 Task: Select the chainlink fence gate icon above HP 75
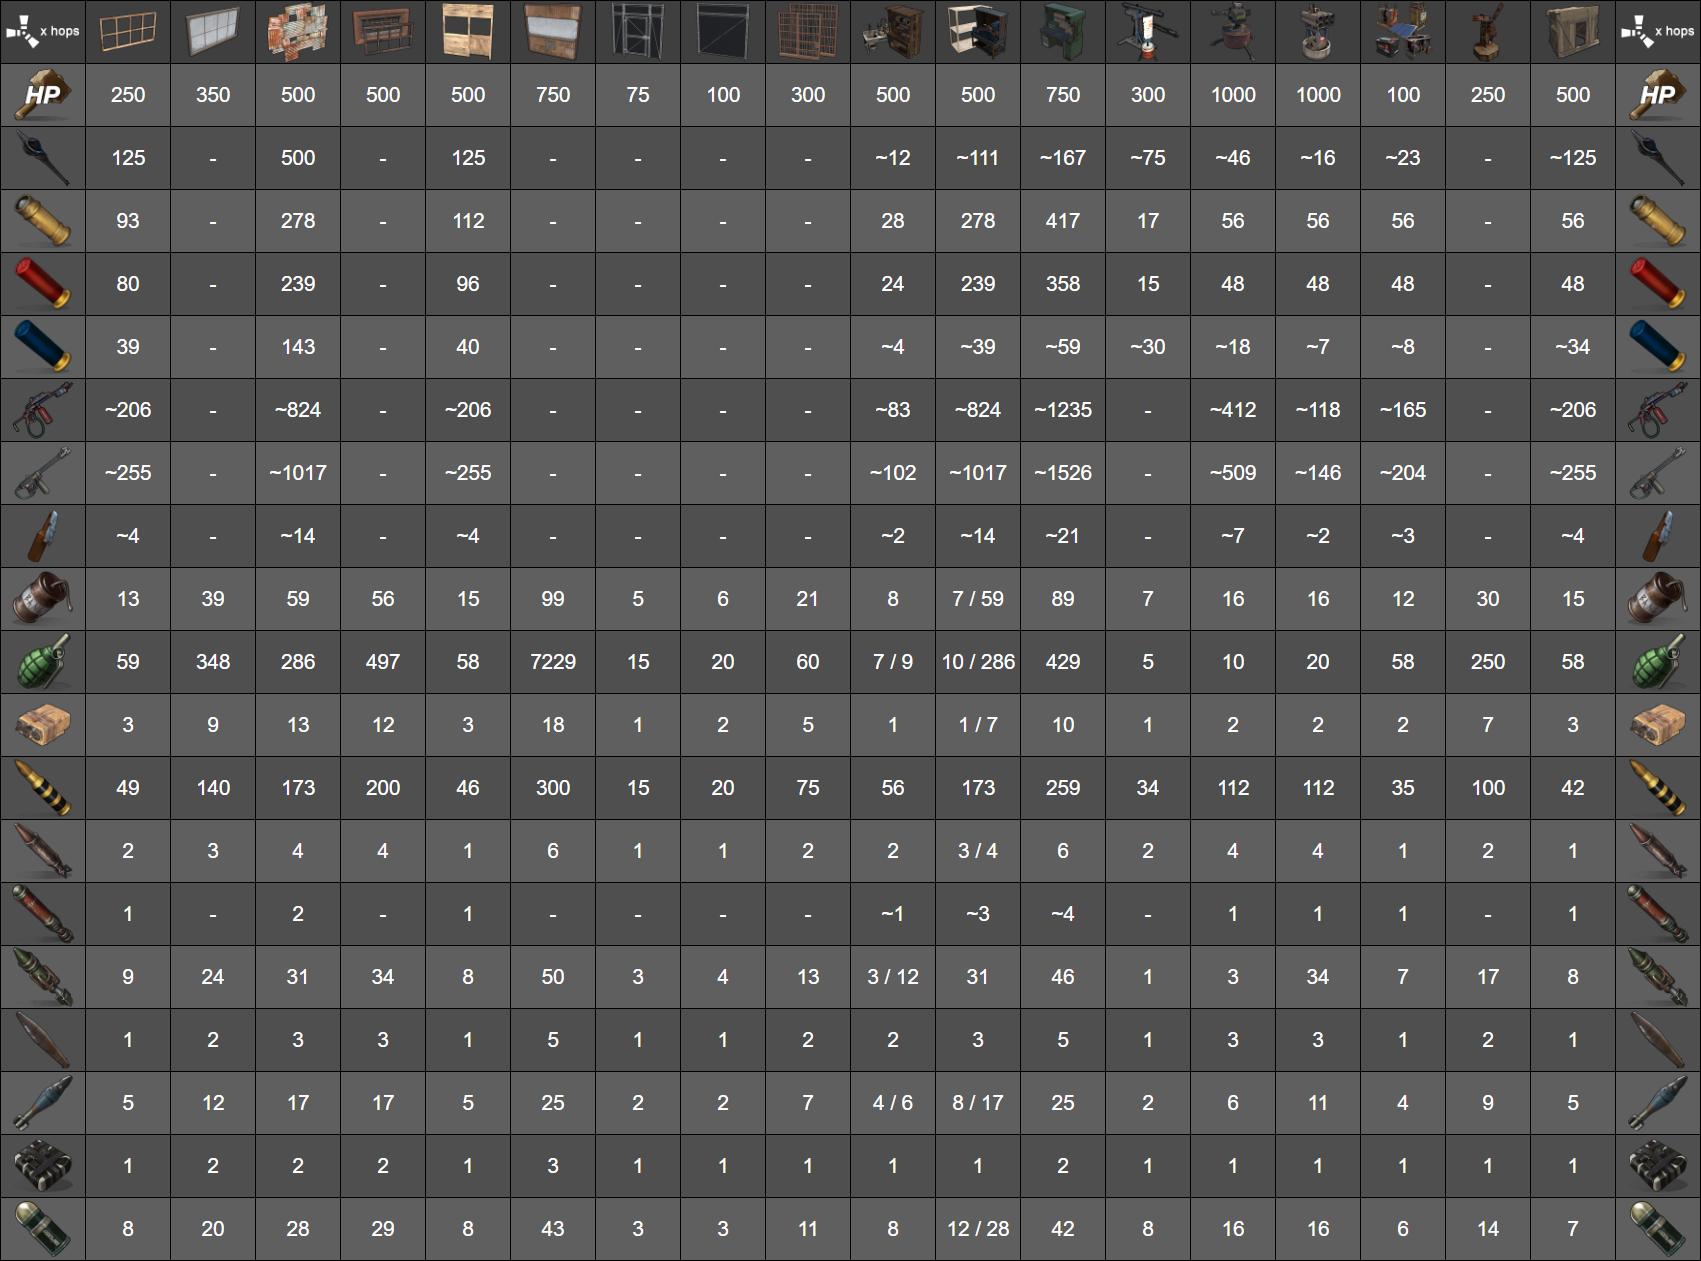pos(638,31)
